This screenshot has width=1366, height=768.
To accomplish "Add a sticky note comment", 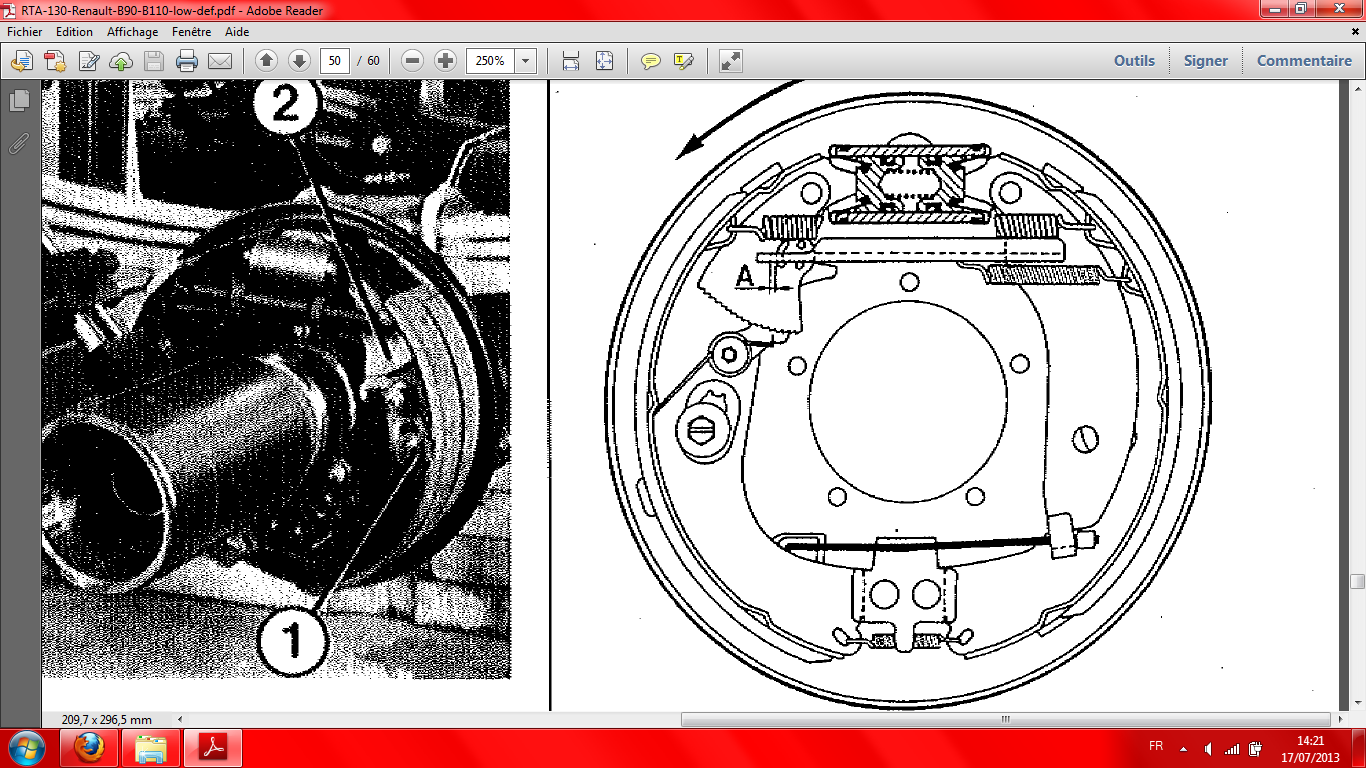I will click(x=651, y=61).
